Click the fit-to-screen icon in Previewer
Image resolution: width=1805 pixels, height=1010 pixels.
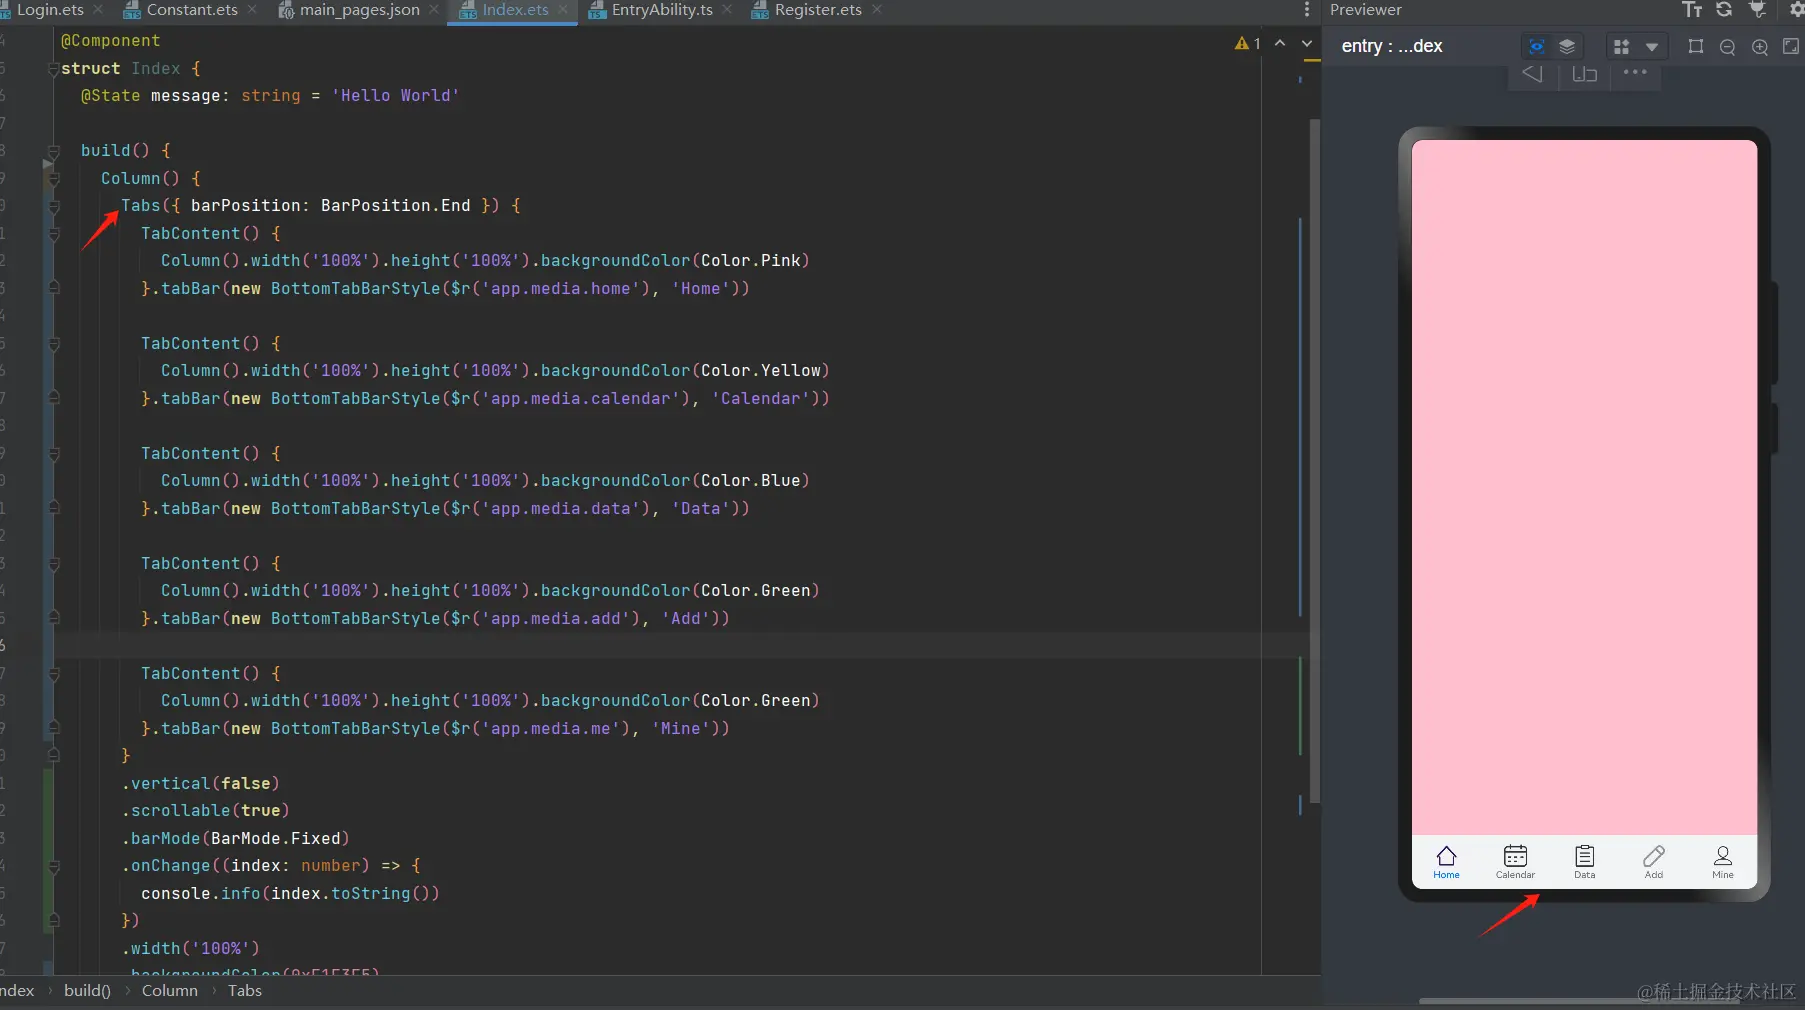coord(1791,46)
